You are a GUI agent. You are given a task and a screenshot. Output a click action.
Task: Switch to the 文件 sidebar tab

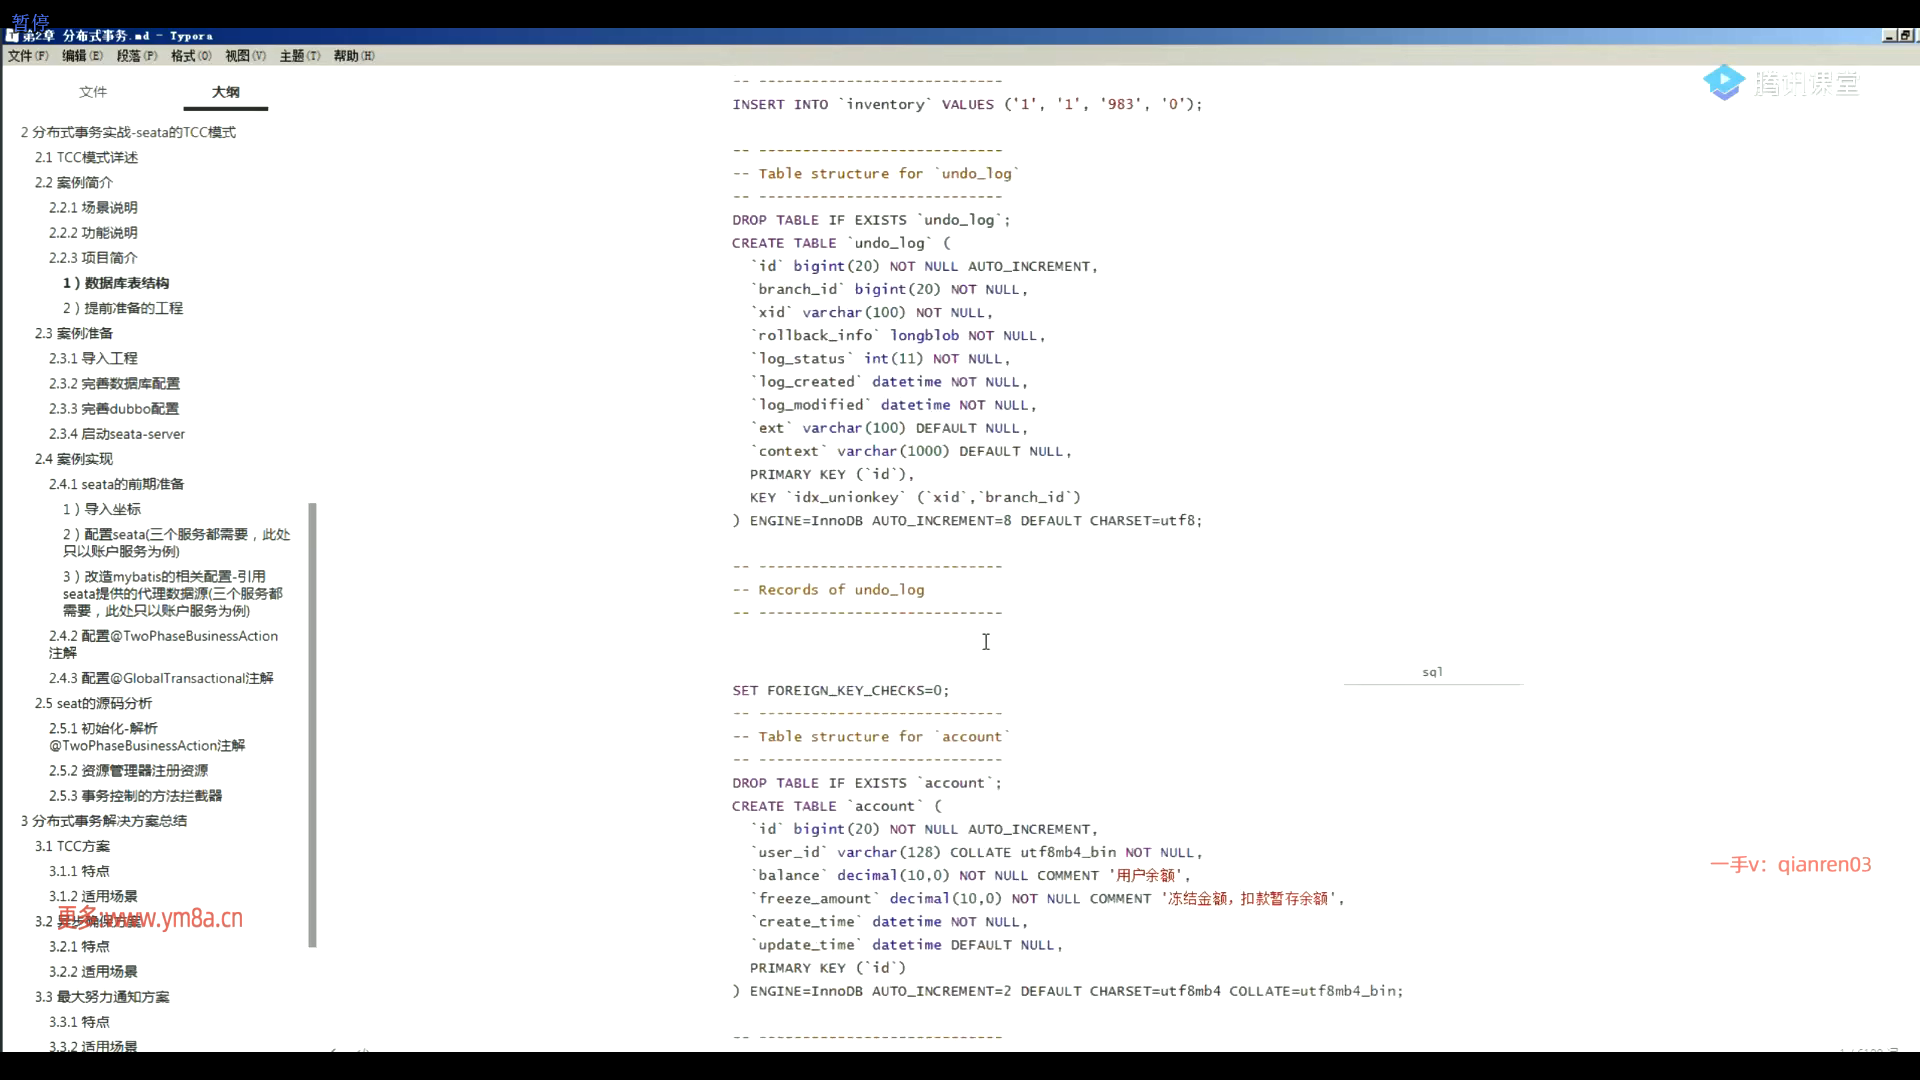tap(93, 92)
